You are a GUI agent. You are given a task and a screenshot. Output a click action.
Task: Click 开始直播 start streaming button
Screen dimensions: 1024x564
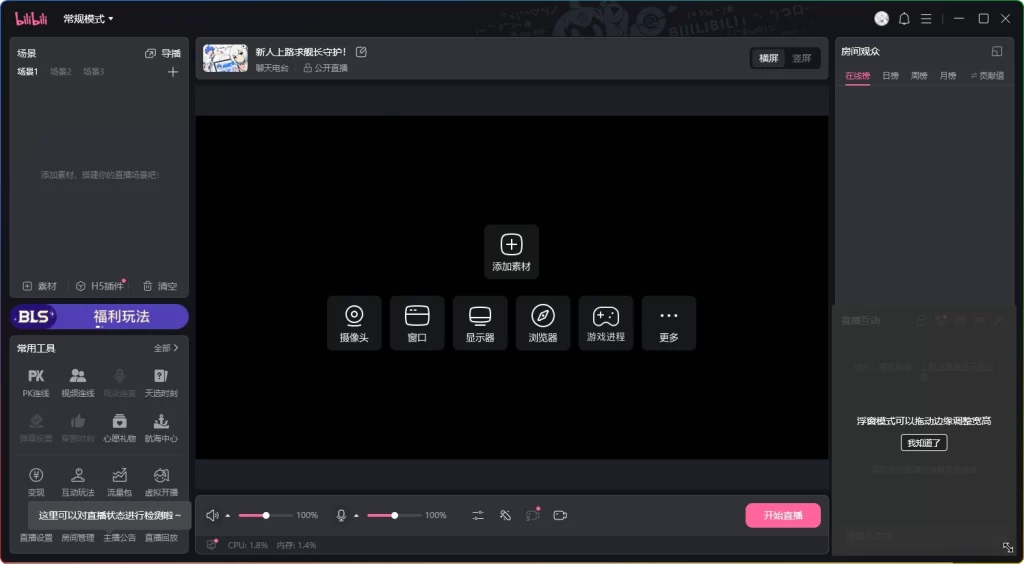(x=783, y=516)
